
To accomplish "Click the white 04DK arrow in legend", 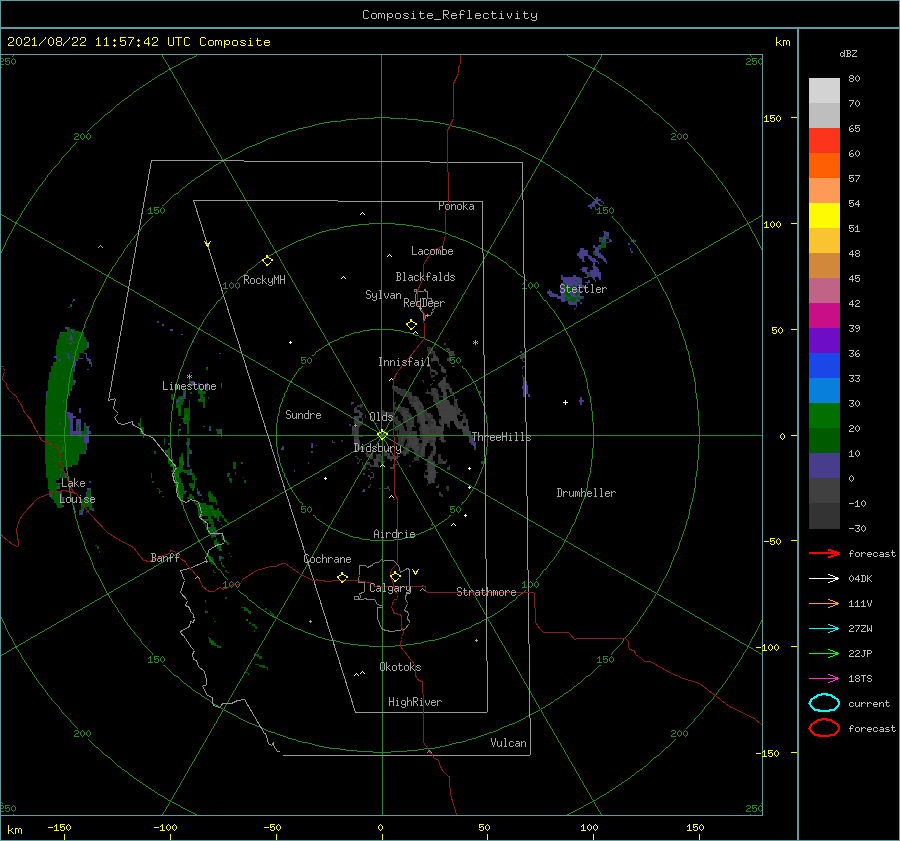I will [824, 579].
